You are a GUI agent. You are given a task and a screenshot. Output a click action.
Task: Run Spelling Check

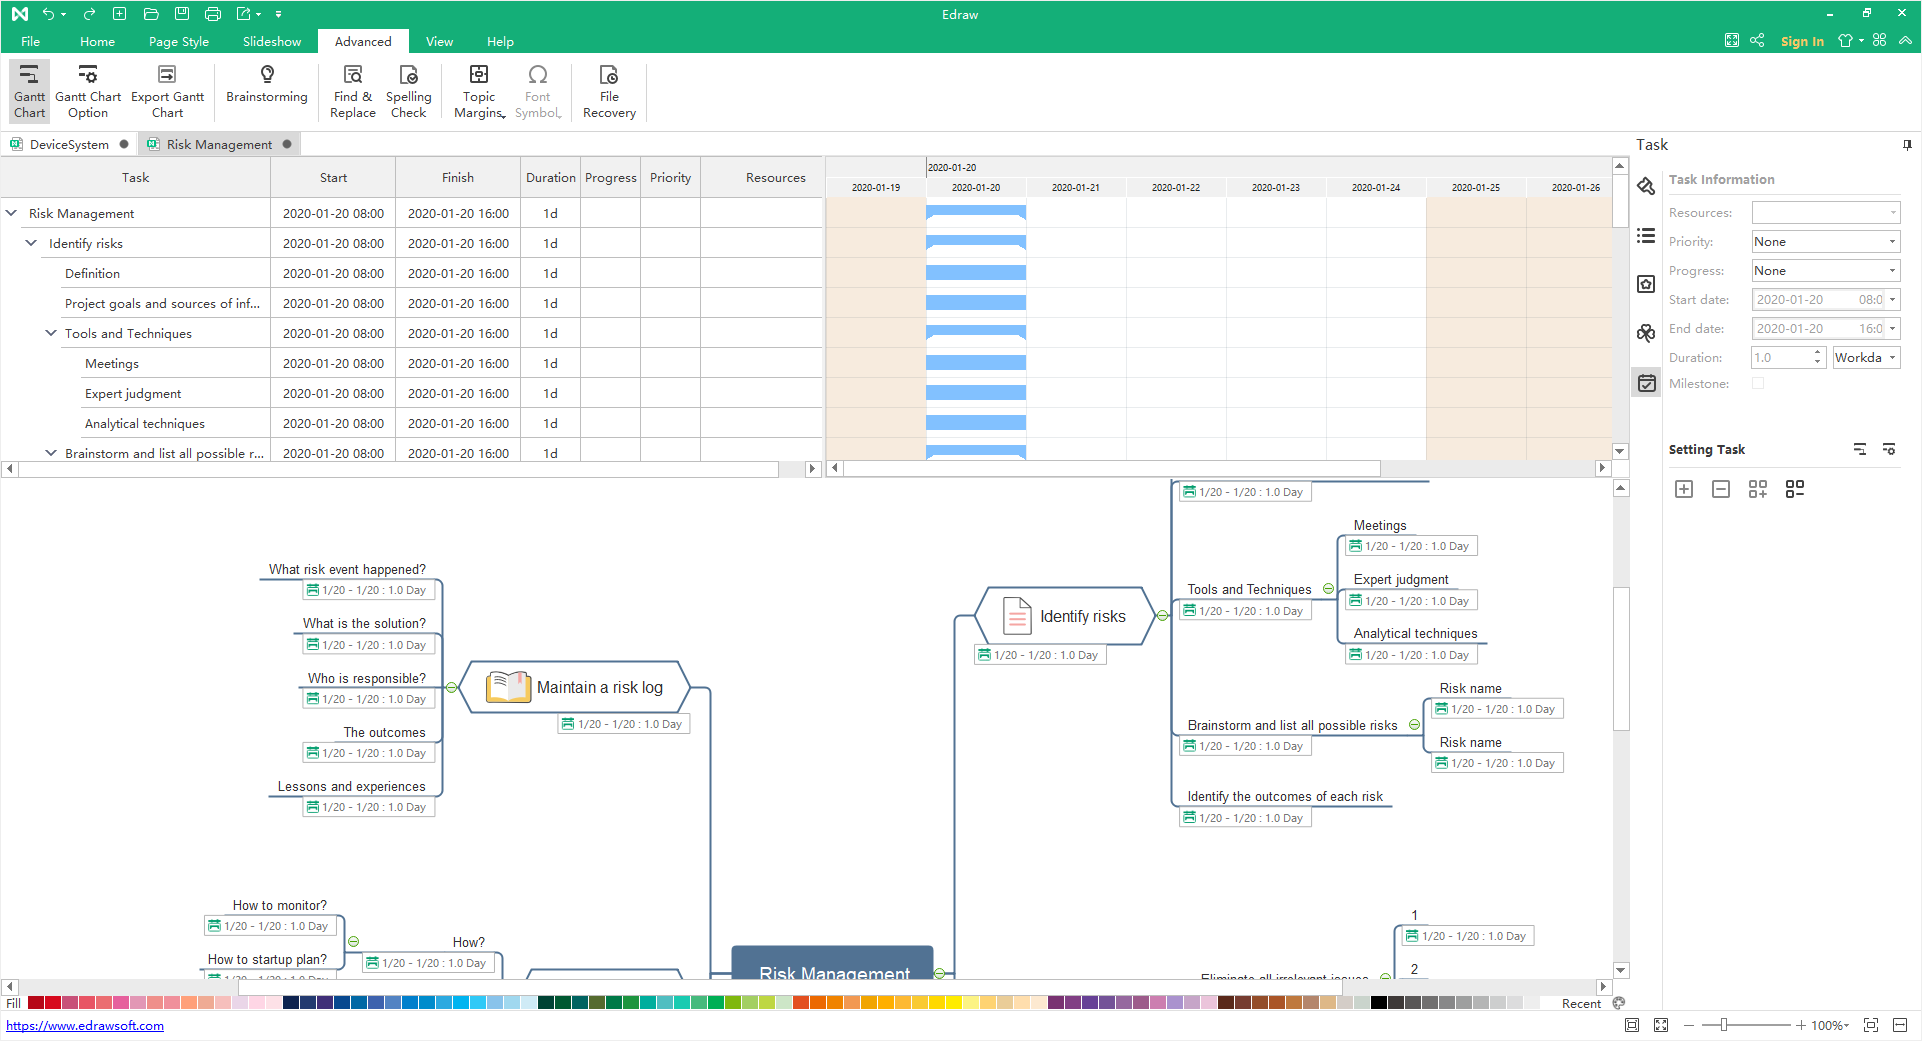coord(408,92)
